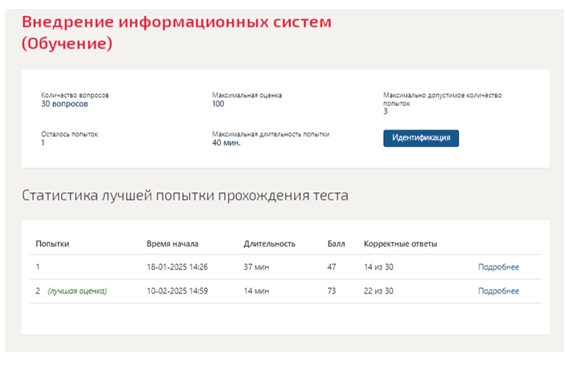565x369 pixels.
Task: Click the score 47 in attempt 1
Action: (332, 267)
